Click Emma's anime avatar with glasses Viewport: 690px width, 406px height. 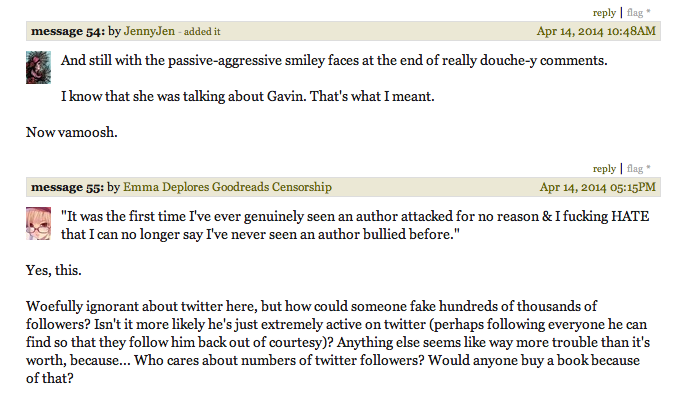tap(38, 224)
